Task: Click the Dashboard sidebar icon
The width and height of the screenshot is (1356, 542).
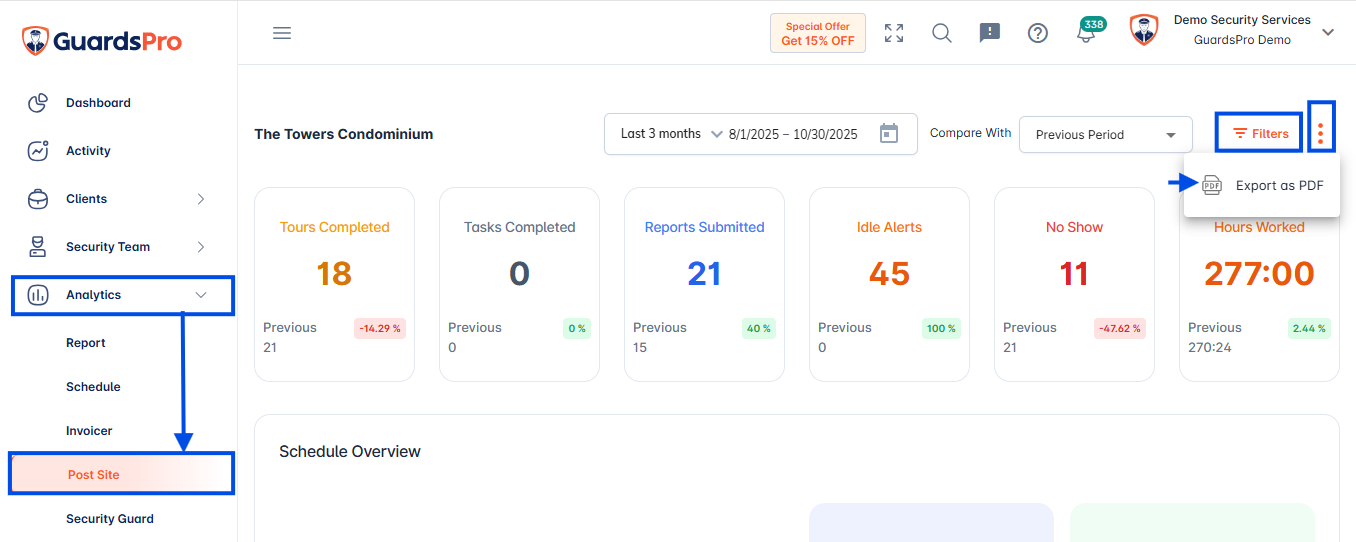Action: (38, 103)
